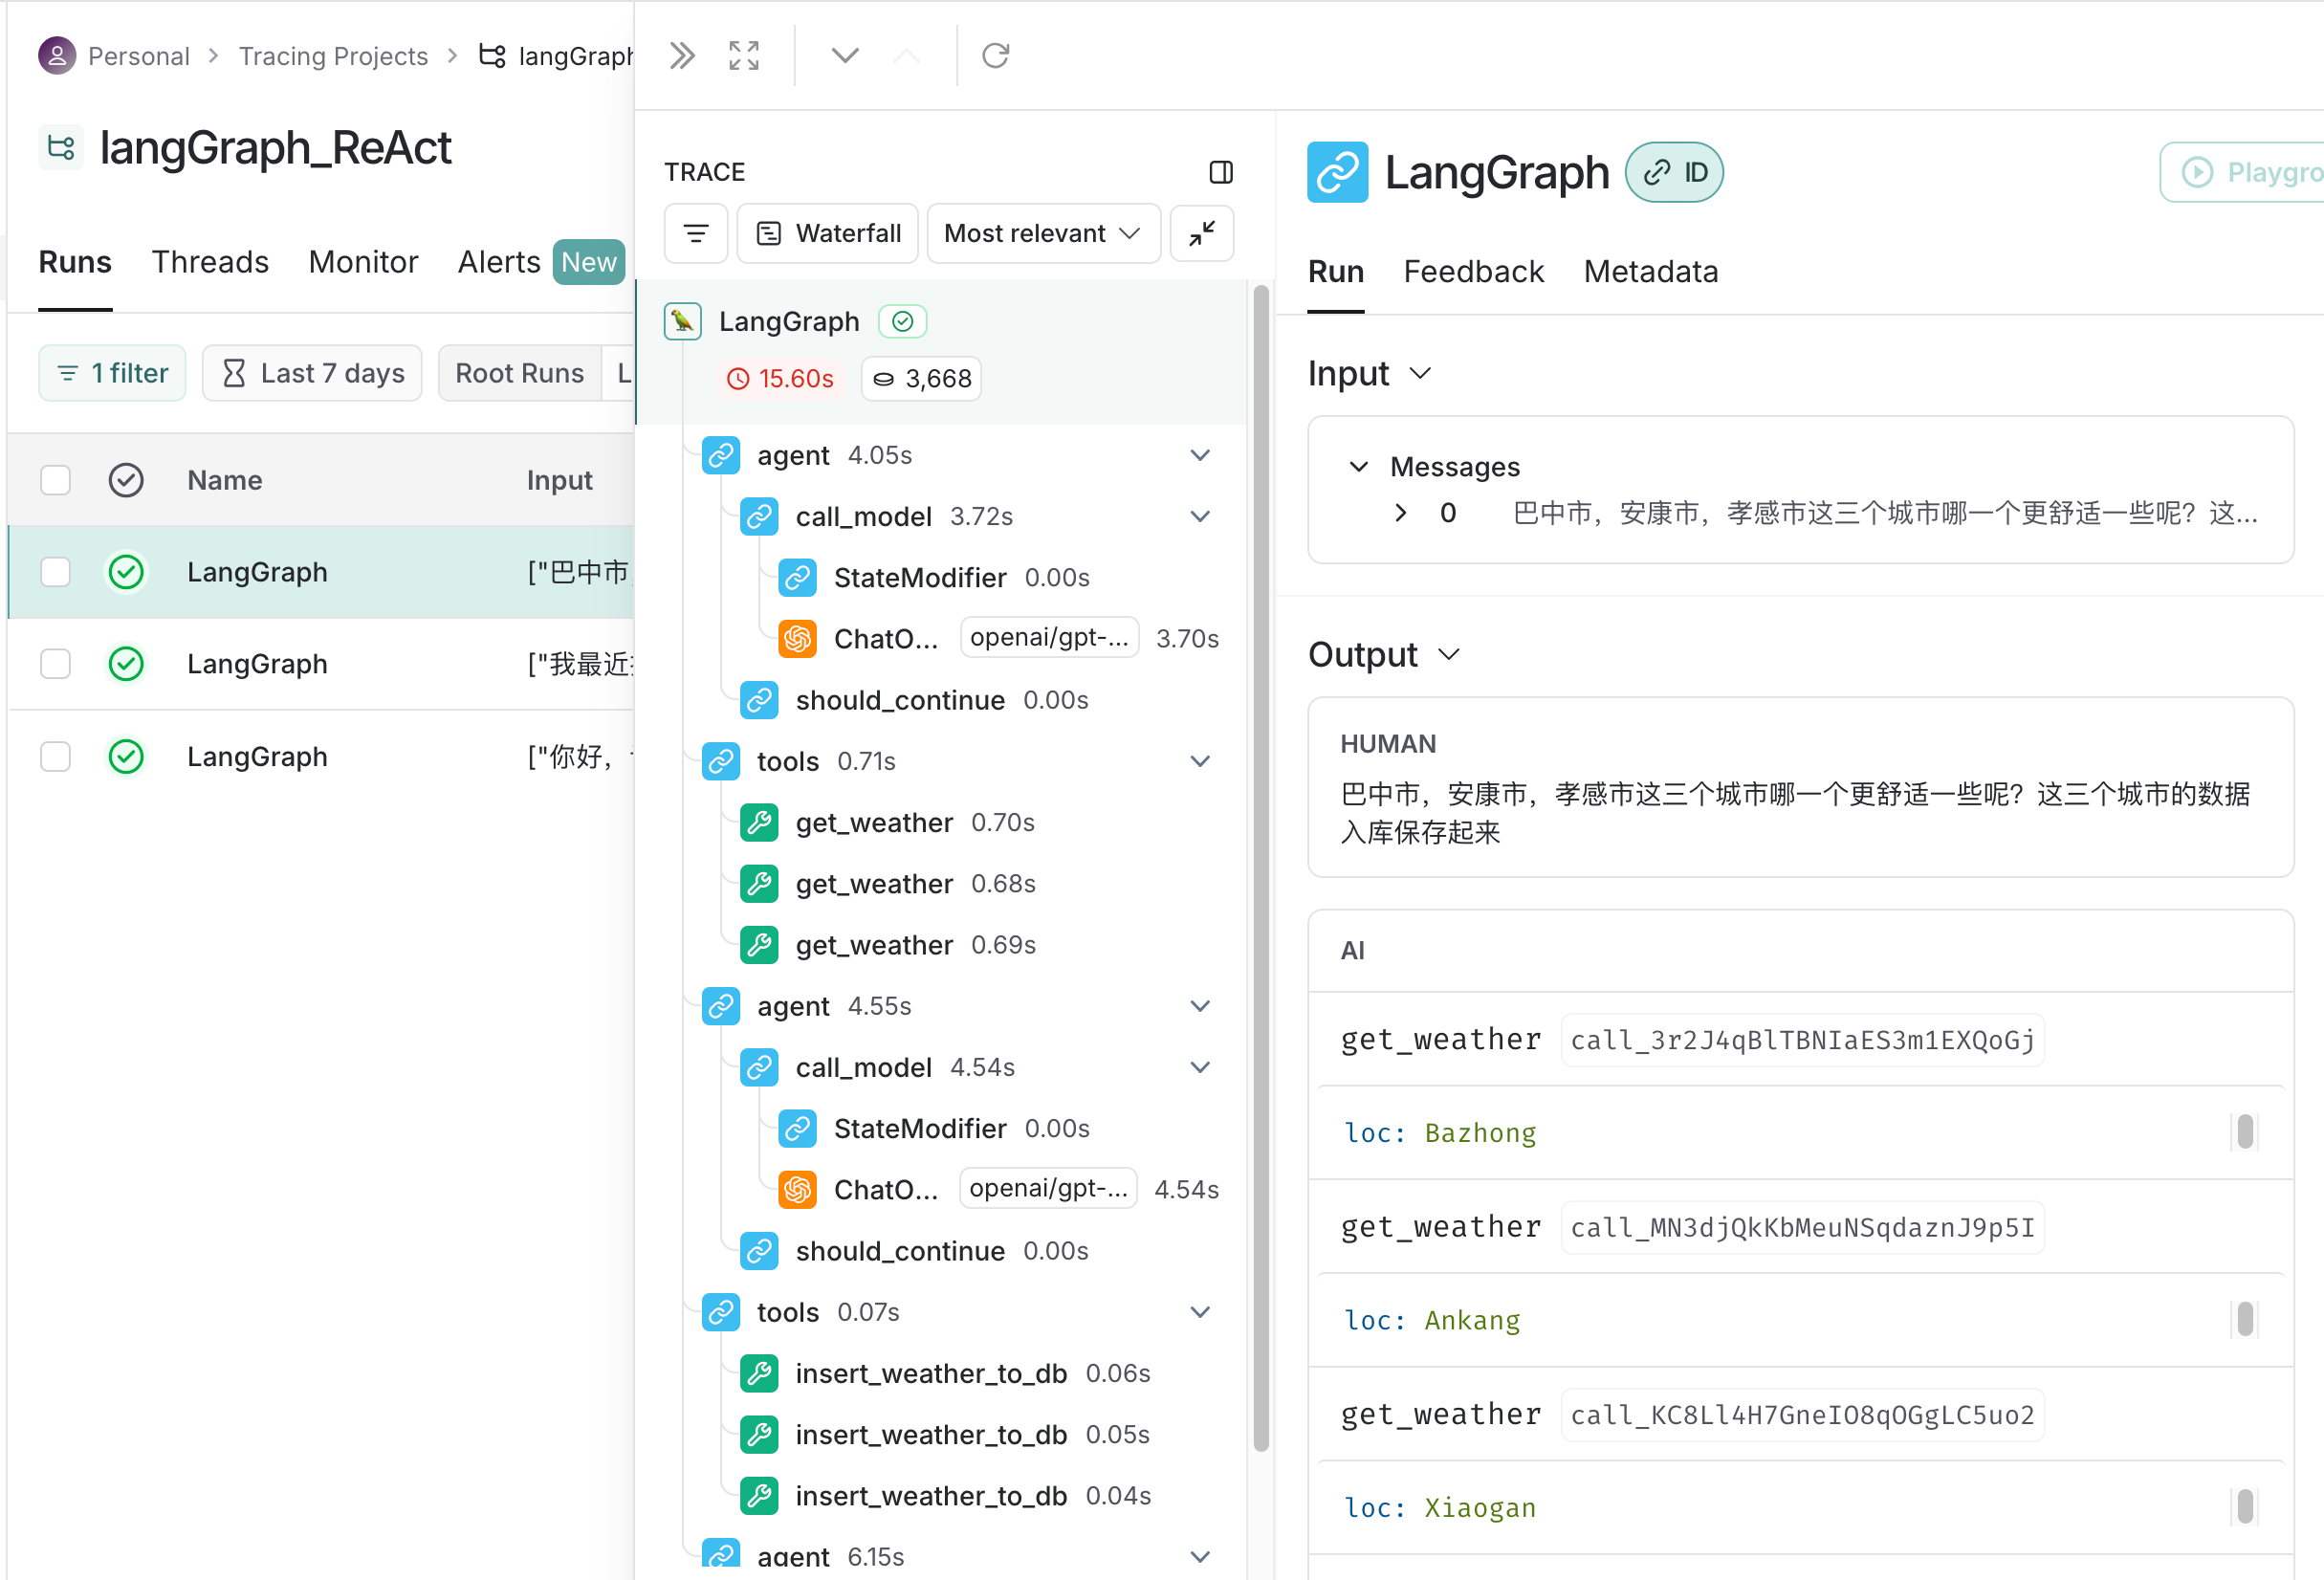Go to next run with down chevron

coord(845,56)
